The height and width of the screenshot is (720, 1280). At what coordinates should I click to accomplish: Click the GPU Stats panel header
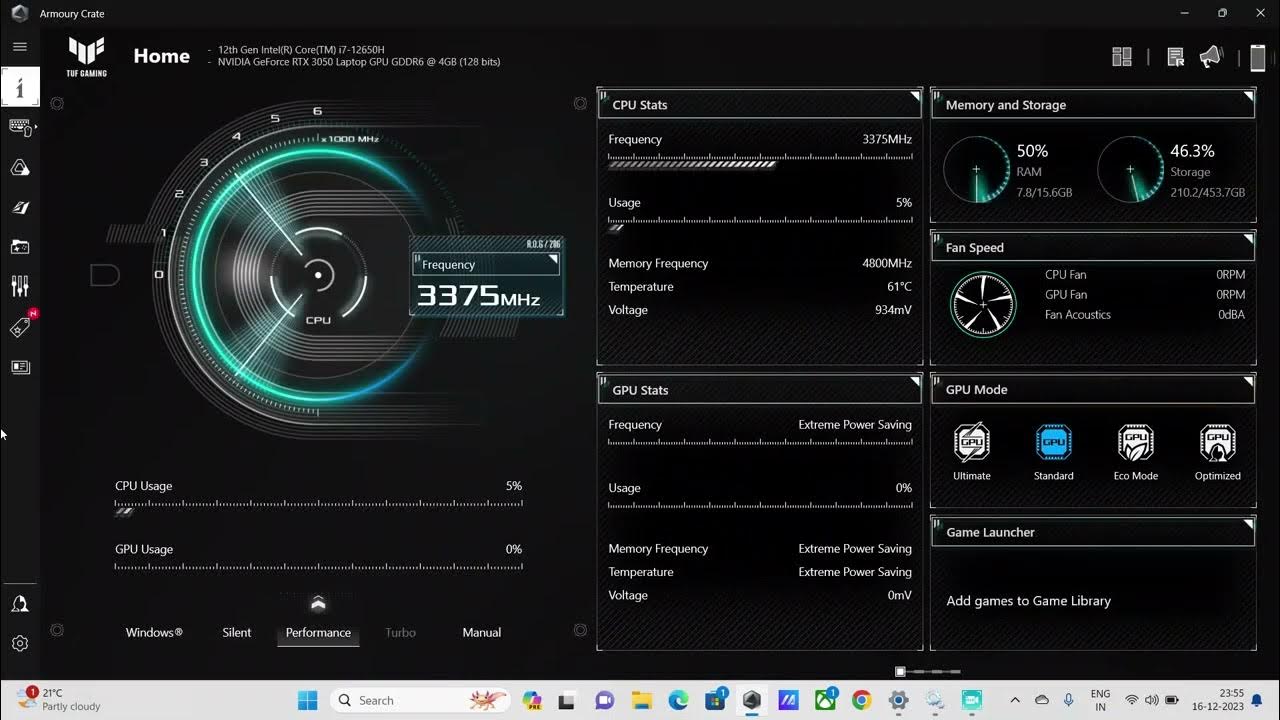760,390
